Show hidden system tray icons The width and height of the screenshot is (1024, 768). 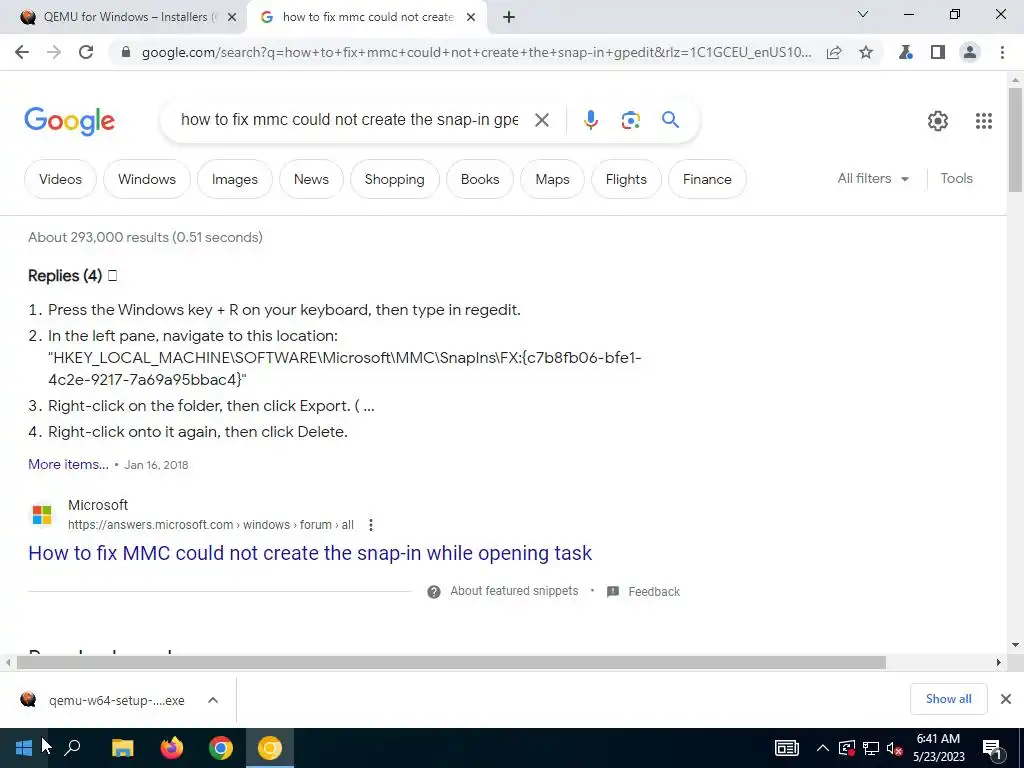point(823,748)
